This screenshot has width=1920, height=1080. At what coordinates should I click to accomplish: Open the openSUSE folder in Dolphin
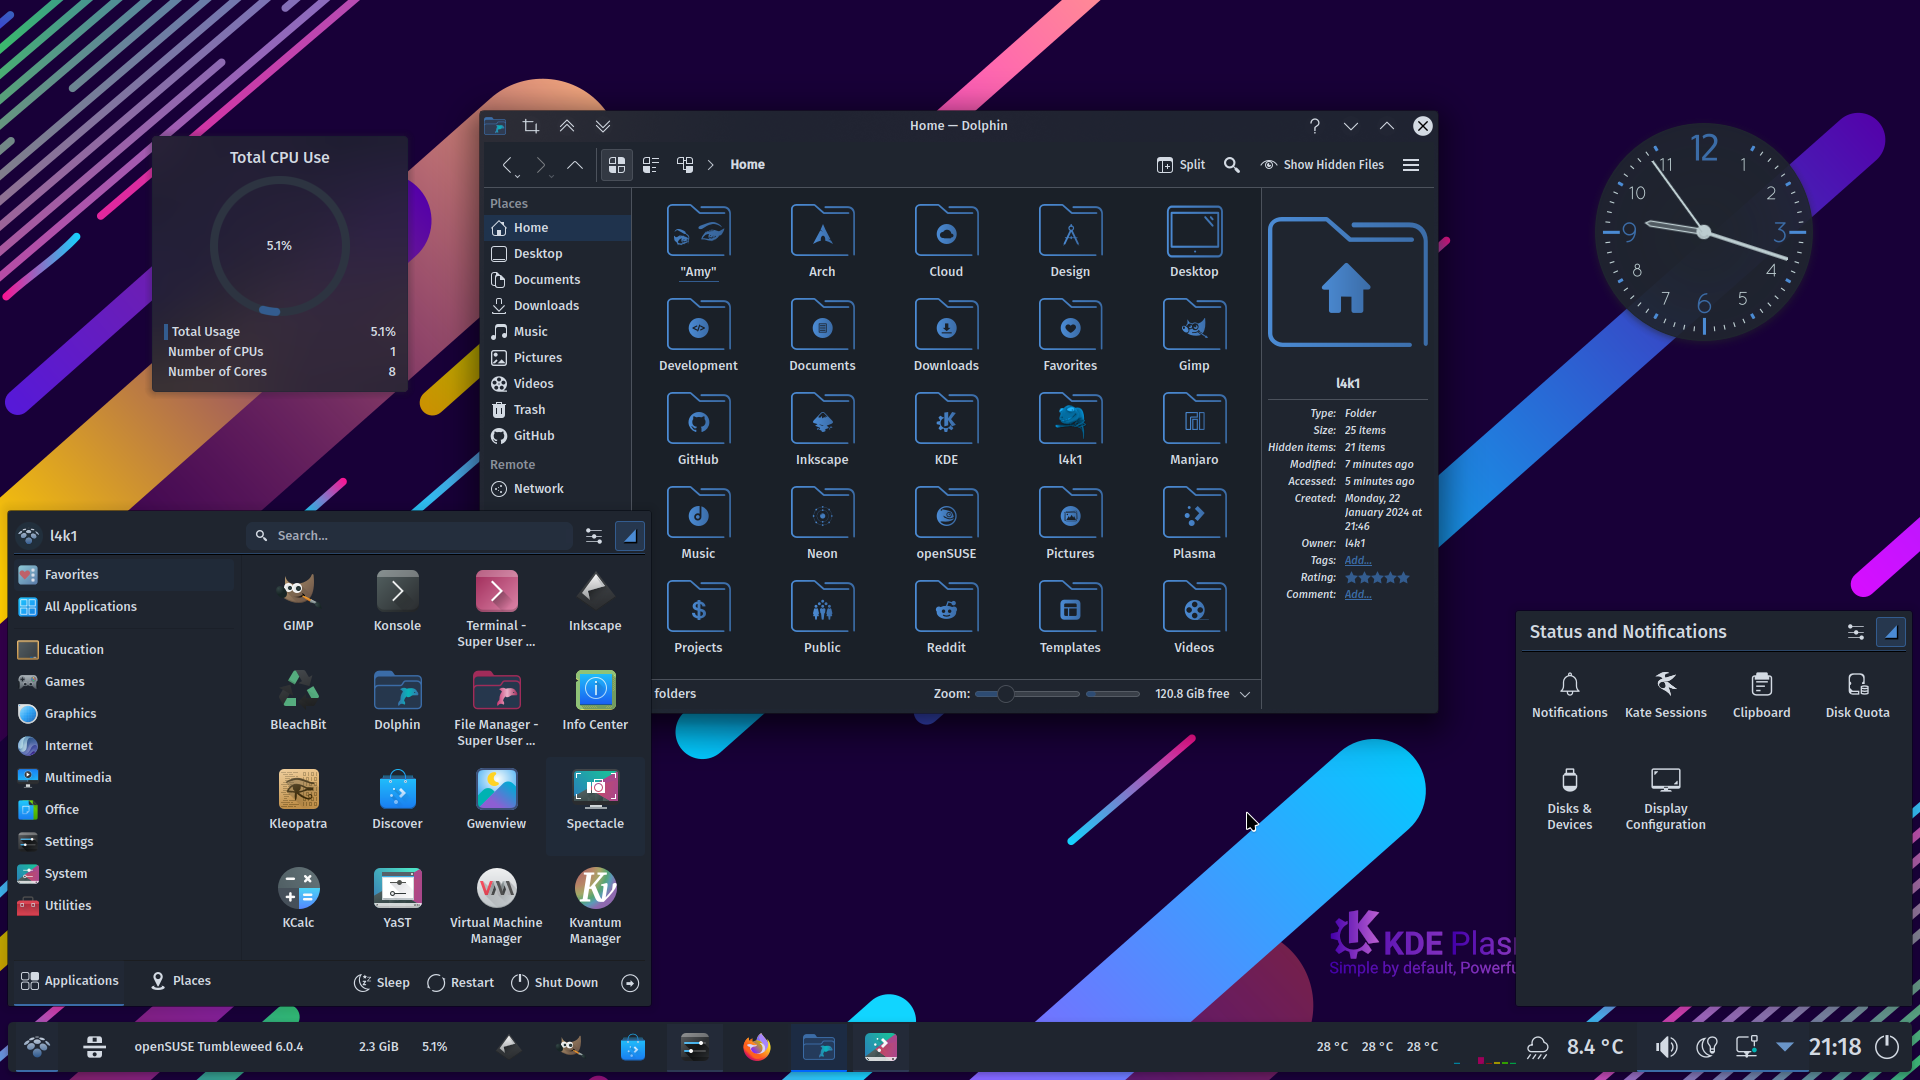click(946, 523)
